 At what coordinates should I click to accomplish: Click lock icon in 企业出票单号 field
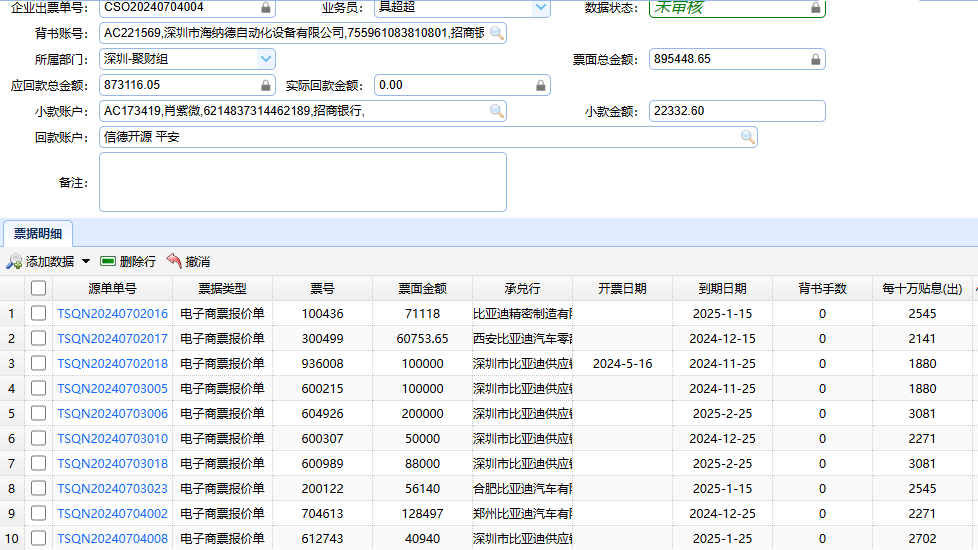point(266,8)
